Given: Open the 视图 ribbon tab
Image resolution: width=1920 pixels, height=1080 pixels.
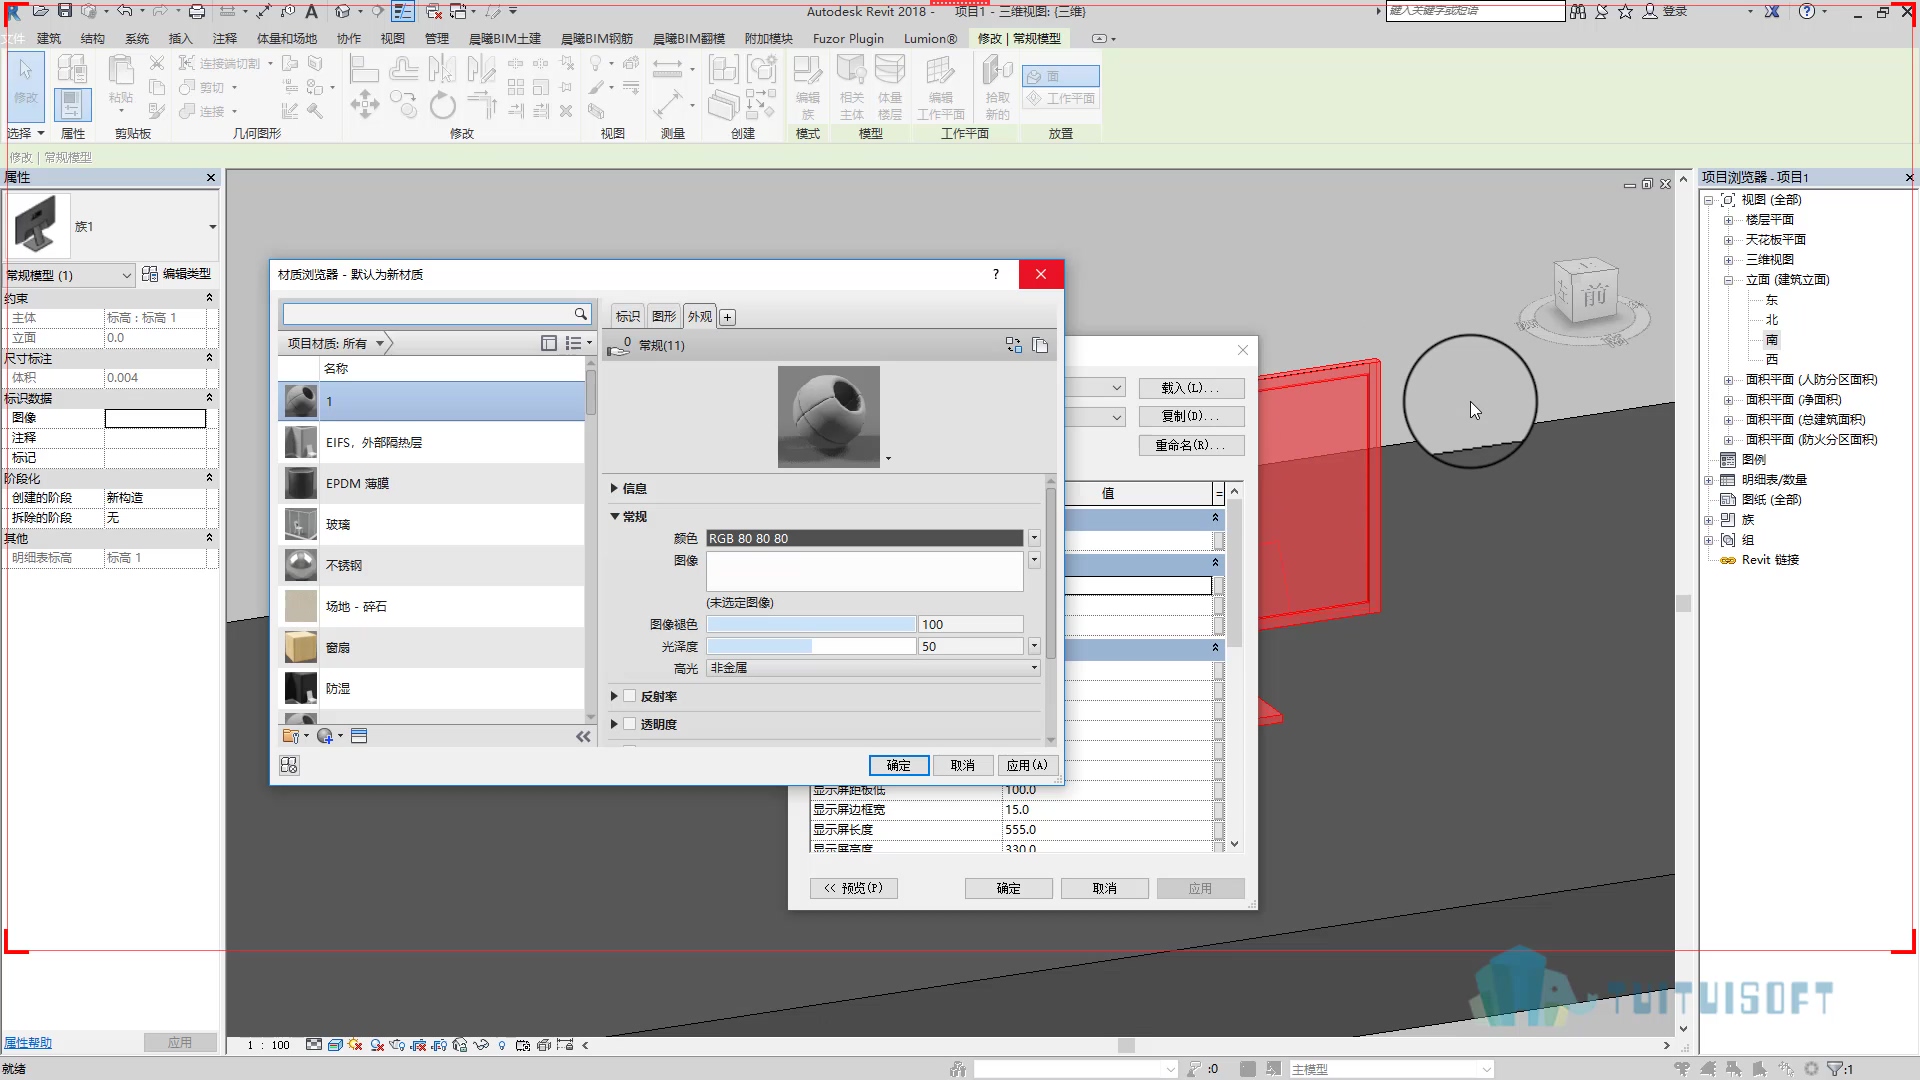Looking at the screenshot, I should click(393, 38).
